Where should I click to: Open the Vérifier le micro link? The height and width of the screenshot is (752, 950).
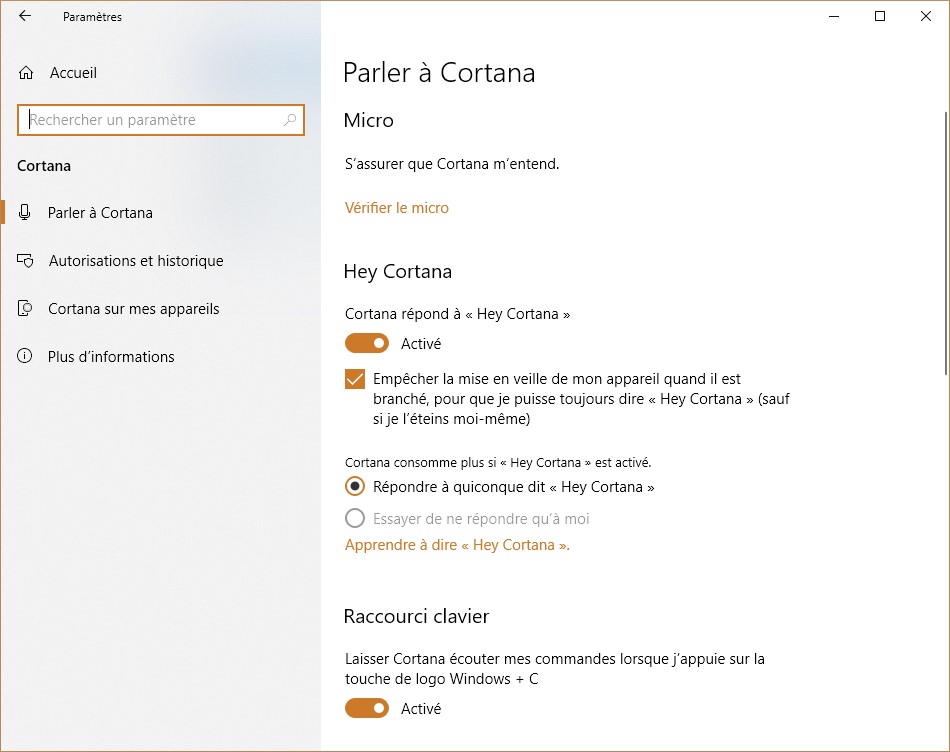(x=397, y=208)
